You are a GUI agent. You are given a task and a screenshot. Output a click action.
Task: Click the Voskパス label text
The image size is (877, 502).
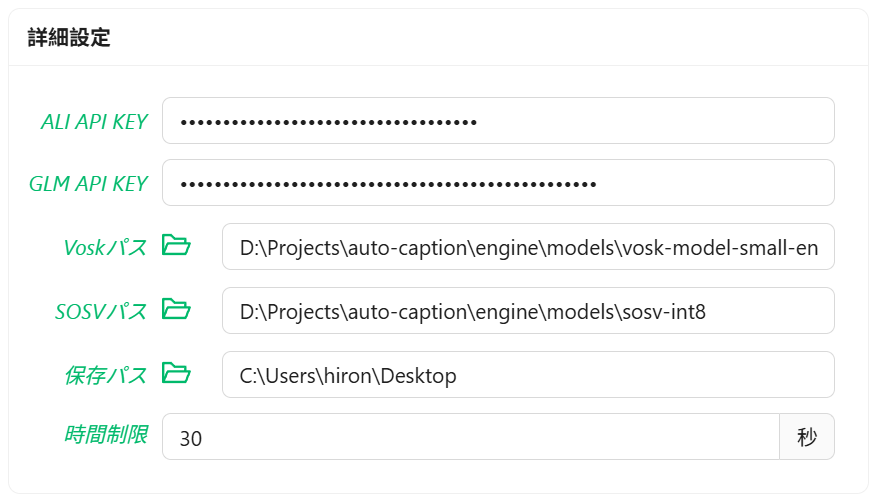[105, 247]
